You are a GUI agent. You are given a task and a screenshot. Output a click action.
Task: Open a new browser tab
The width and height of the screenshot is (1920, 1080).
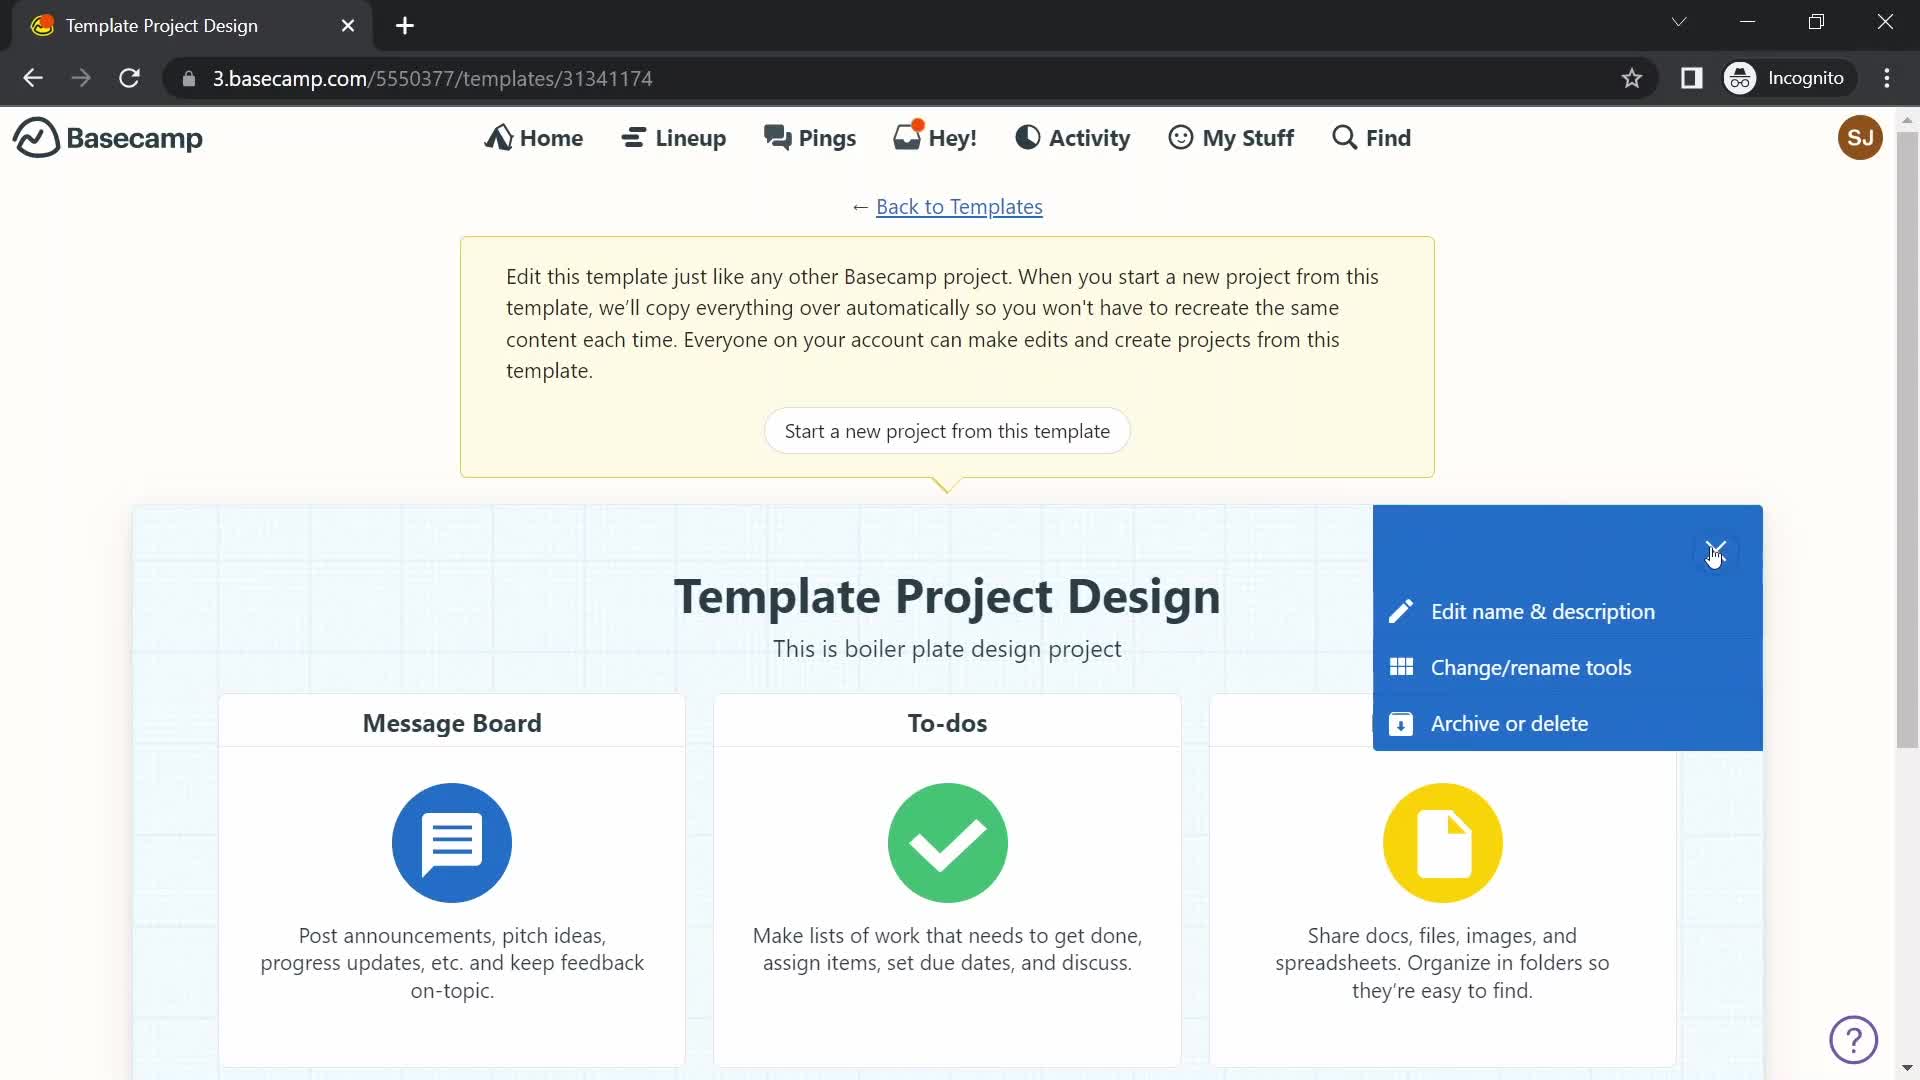pos(405,26)
